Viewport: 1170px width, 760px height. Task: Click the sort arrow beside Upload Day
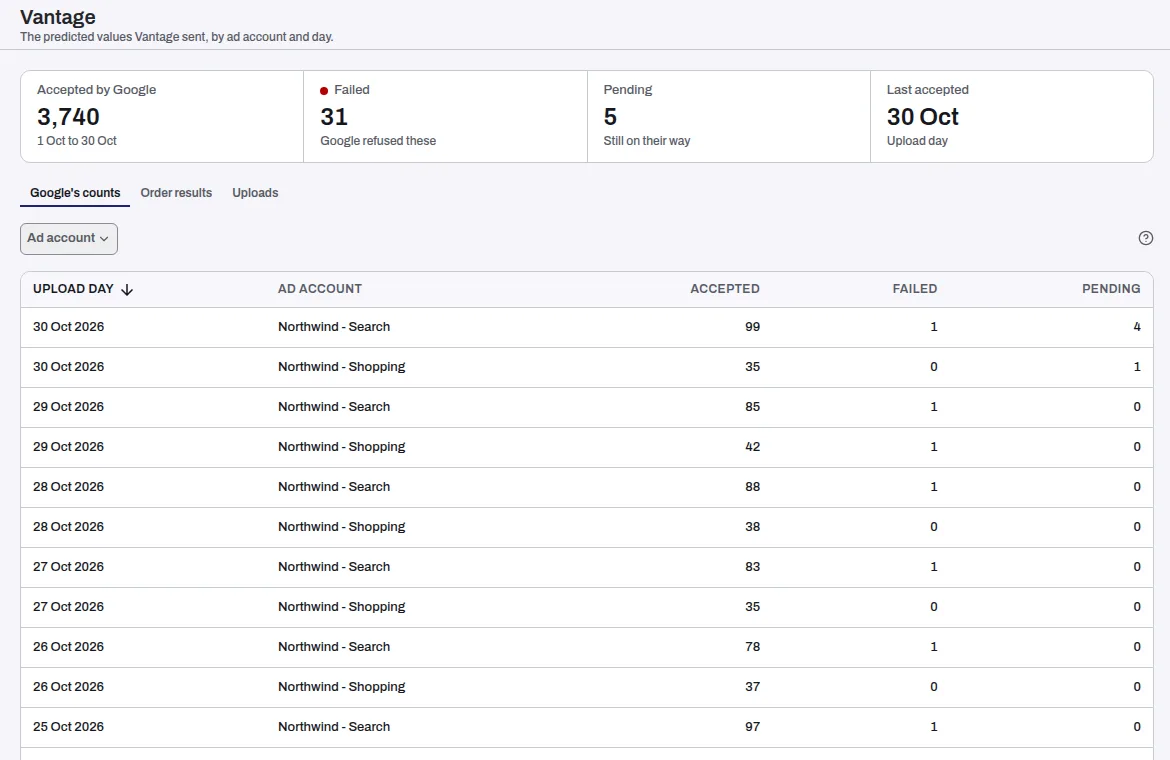127,289
